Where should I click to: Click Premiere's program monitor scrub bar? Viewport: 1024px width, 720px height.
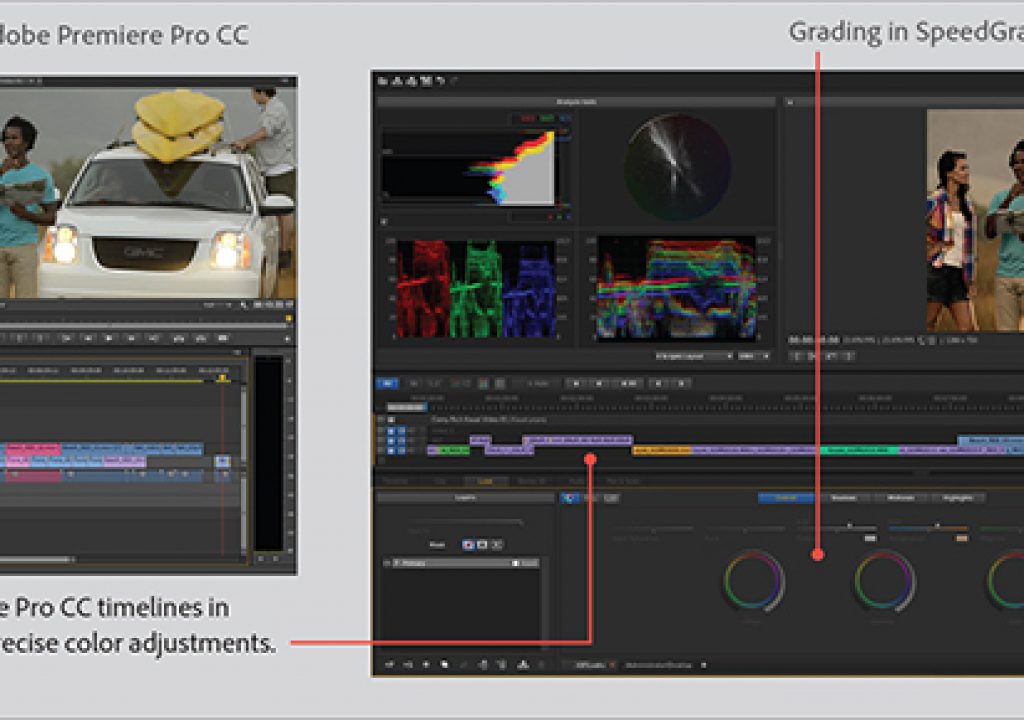(144, 325)
